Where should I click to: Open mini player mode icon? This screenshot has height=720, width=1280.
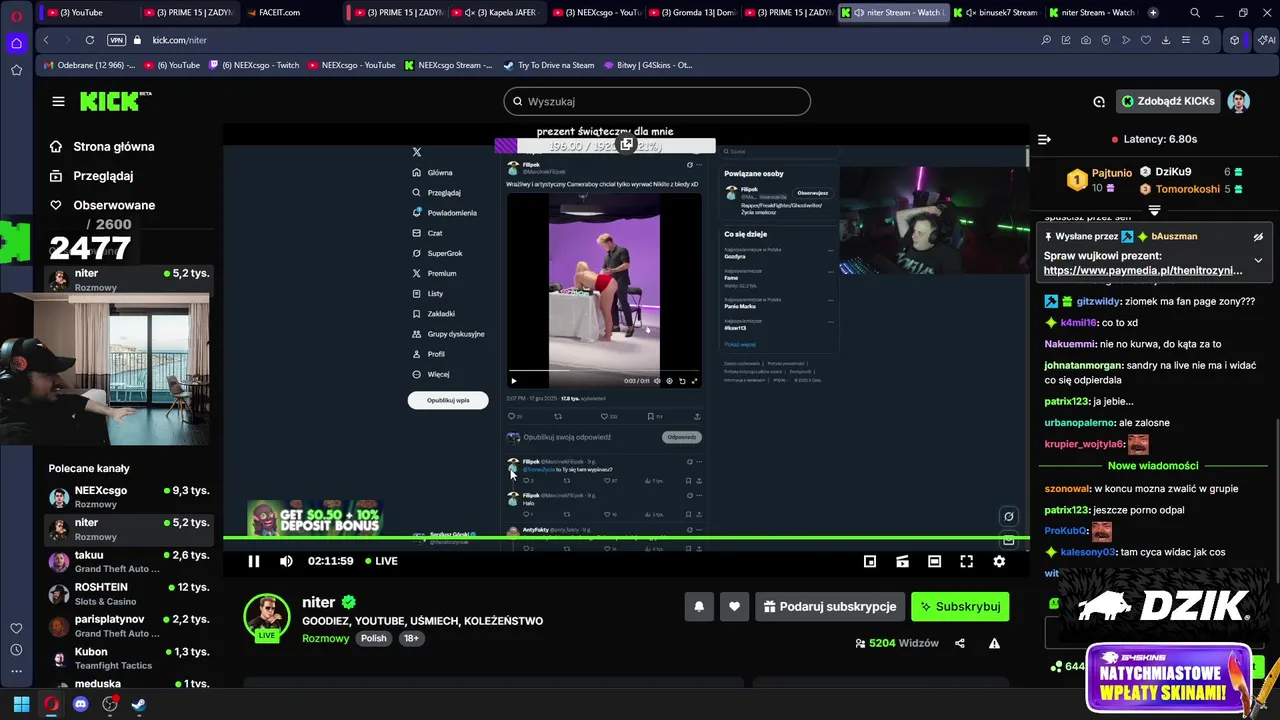tap(870, 561)
